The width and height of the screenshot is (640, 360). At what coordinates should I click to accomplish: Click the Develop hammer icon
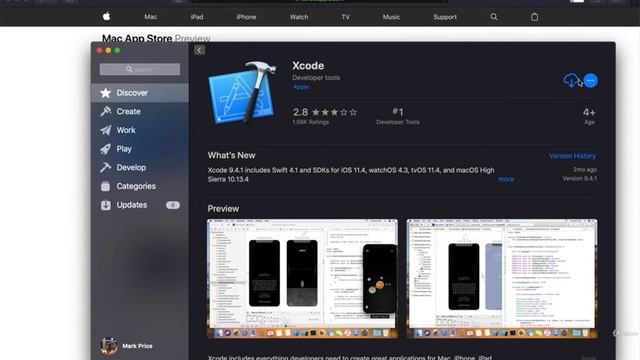[106, 167]
